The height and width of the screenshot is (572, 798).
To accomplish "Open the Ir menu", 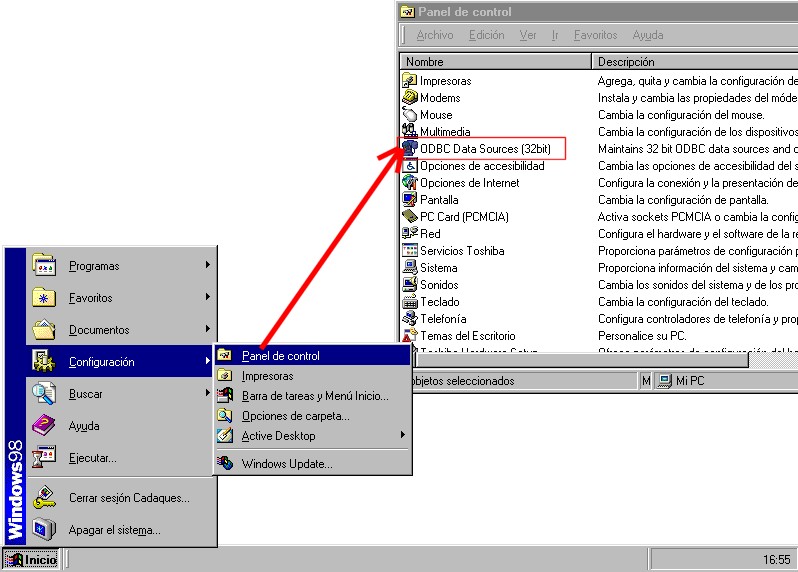I will tap(555, 35).
